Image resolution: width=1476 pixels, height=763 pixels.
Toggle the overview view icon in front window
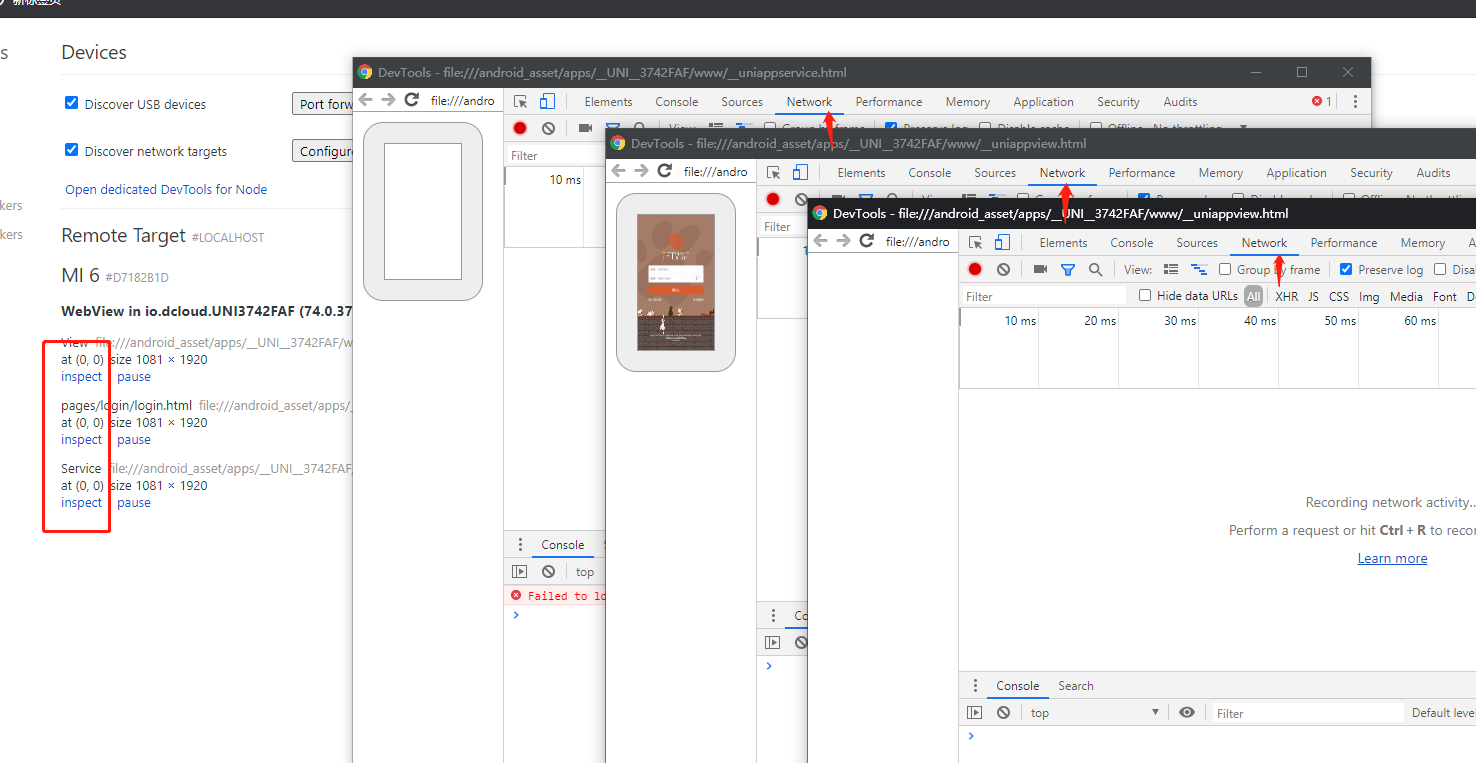pos(1199,269)
